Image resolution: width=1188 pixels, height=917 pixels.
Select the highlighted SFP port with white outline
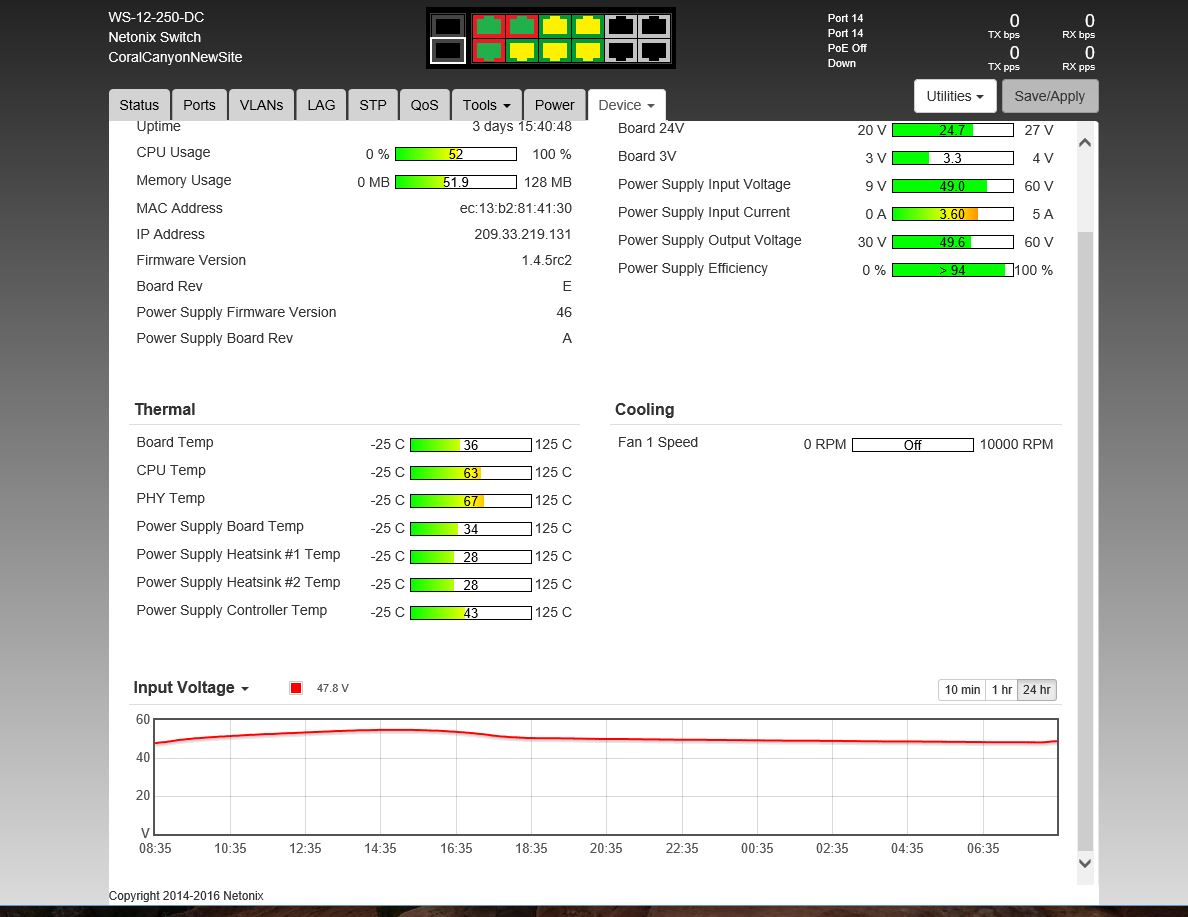[447, 51]
